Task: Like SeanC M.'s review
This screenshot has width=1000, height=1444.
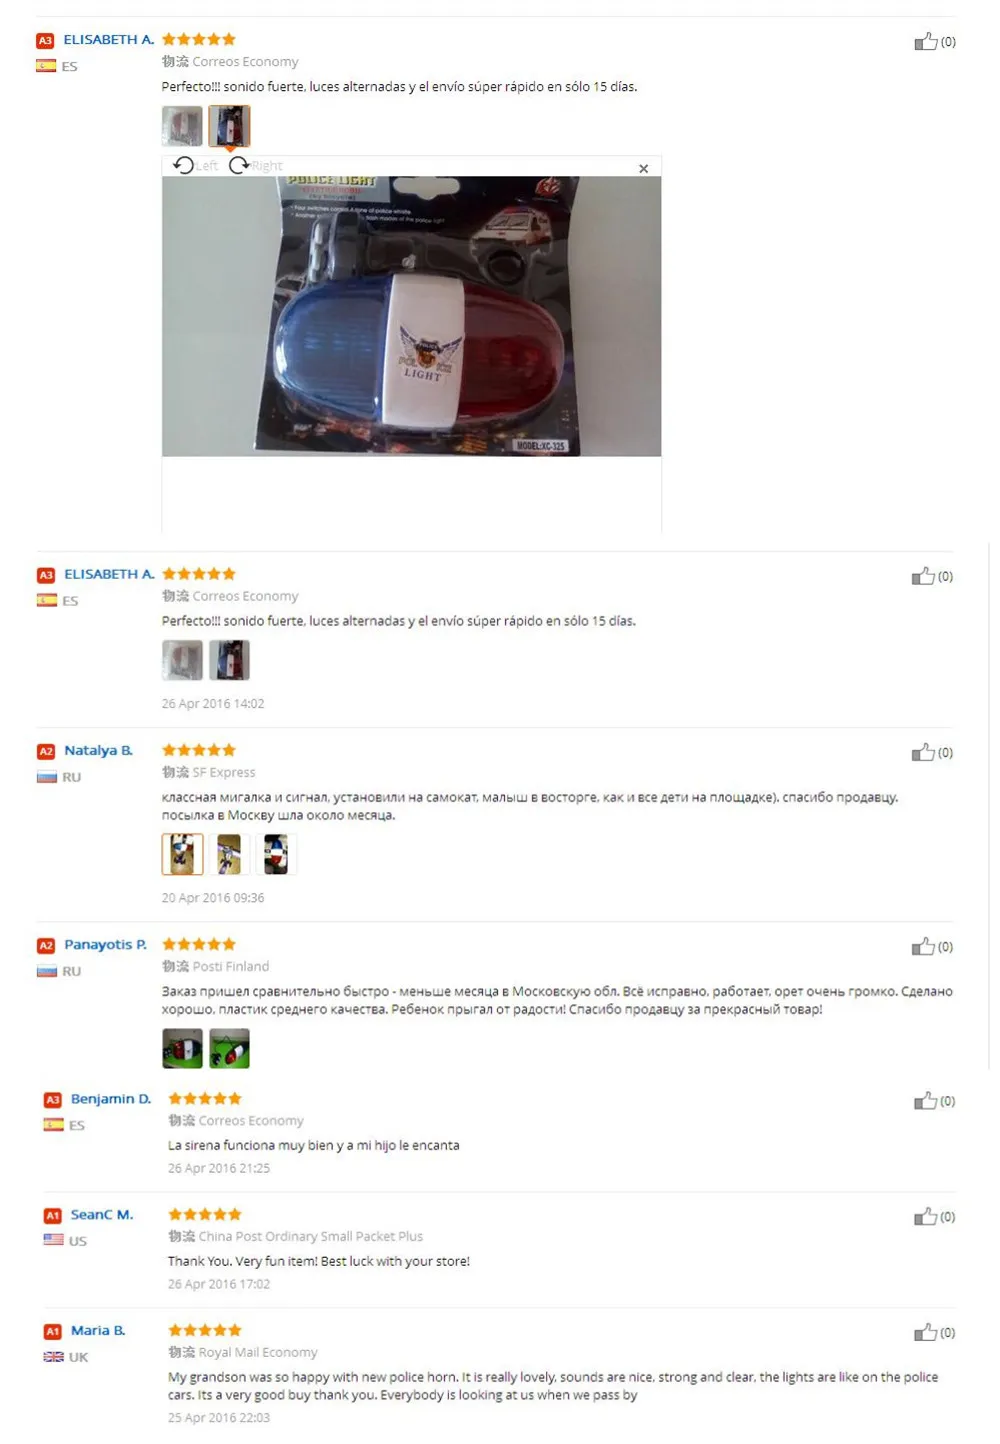Action: point(925,1217)
